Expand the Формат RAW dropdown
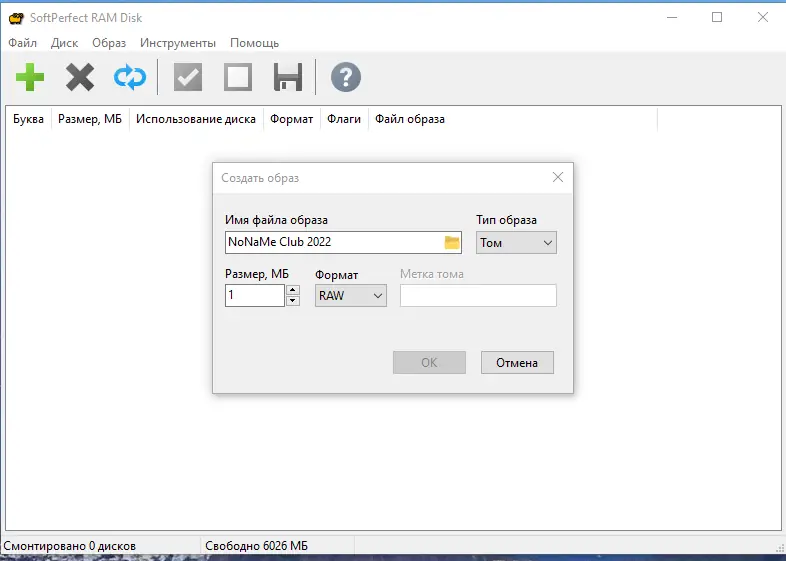Viewport: 786px width, 561px height. coord(351,296)
